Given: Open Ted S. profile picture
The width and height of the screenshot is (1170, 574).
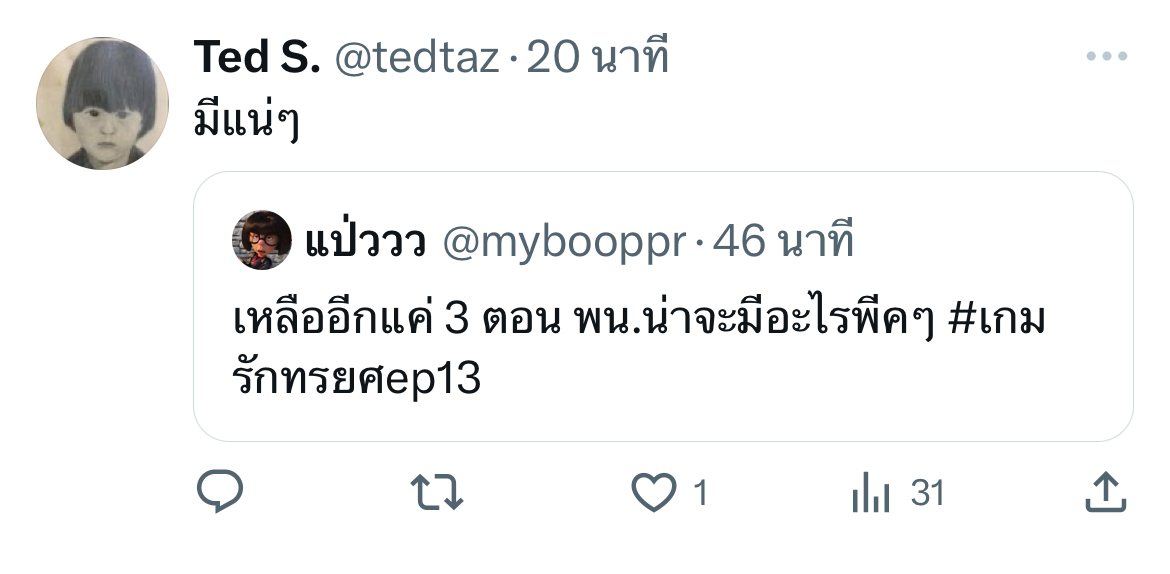Looking at the screenshot, I should [102, 103].
